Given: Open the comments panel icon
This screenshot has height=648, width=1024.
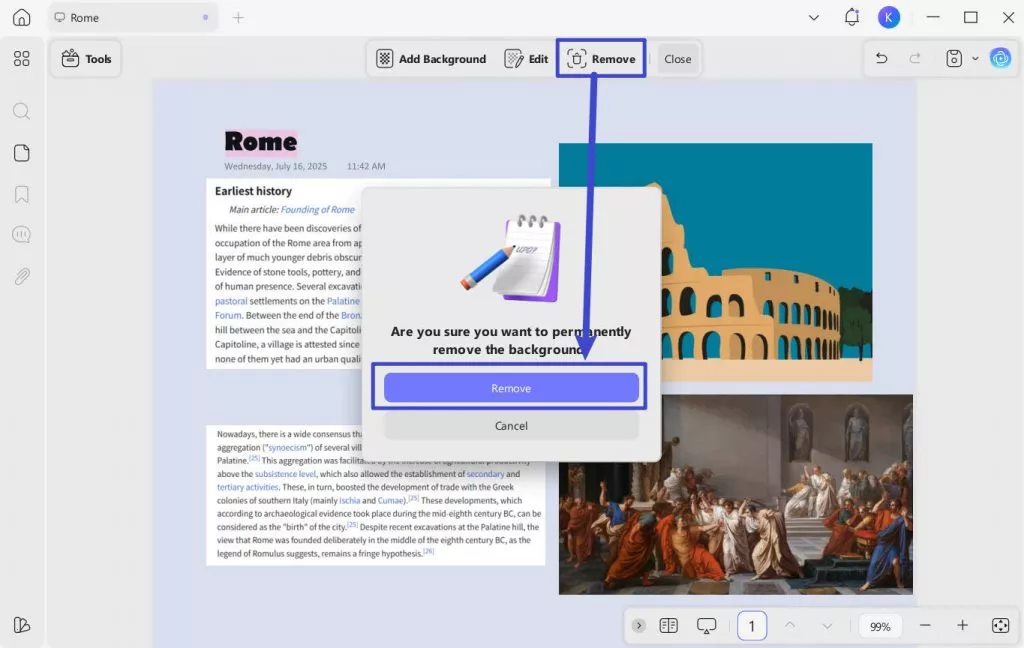Looking at the screenshot, I should 22,235.
